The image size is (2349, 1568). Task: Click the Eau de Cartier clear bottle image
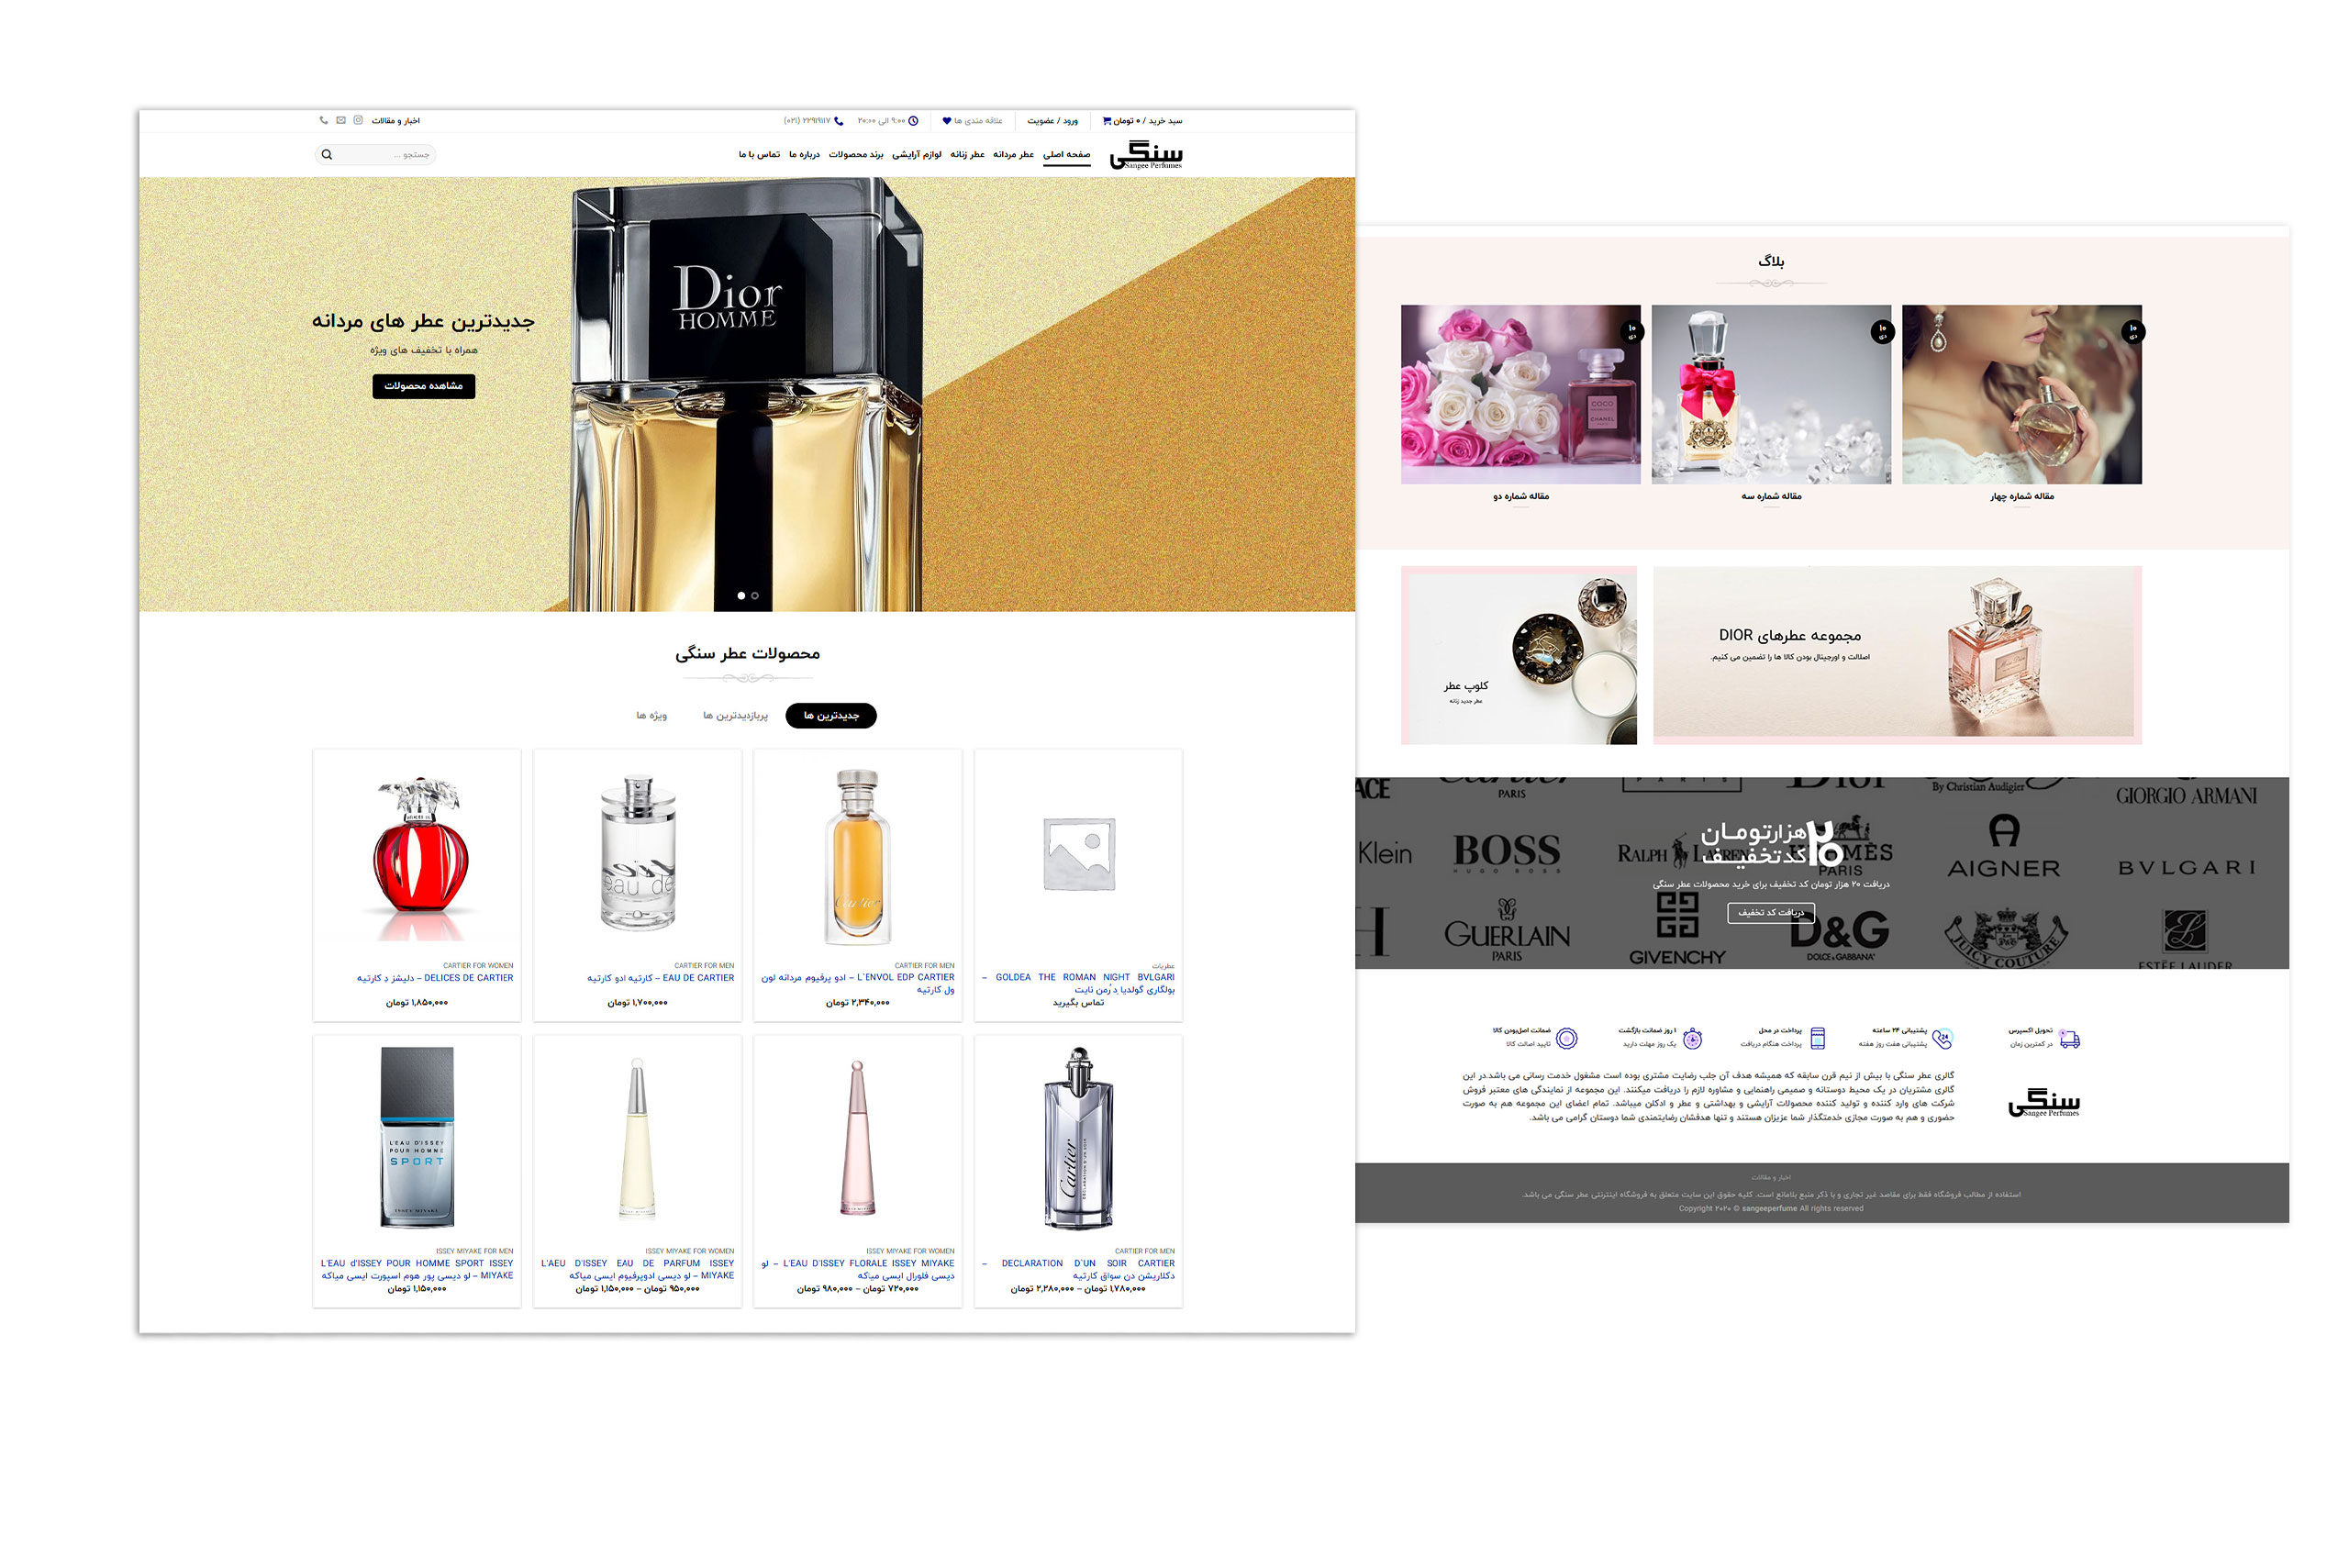[x=638, y=852]
